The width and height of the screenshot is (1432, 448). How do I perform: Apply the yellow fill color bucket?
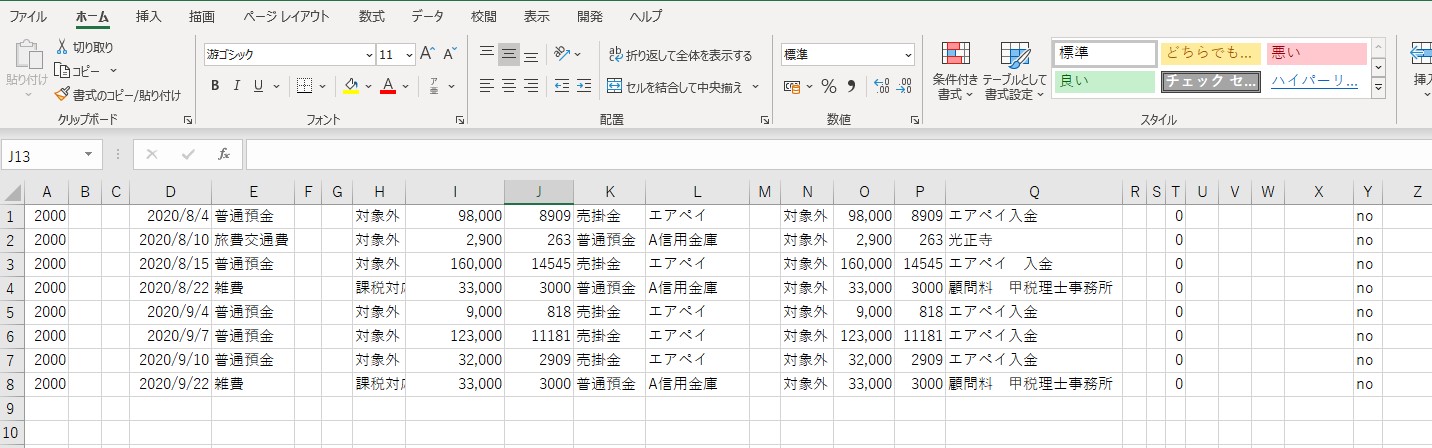click(x=351, y=86)
